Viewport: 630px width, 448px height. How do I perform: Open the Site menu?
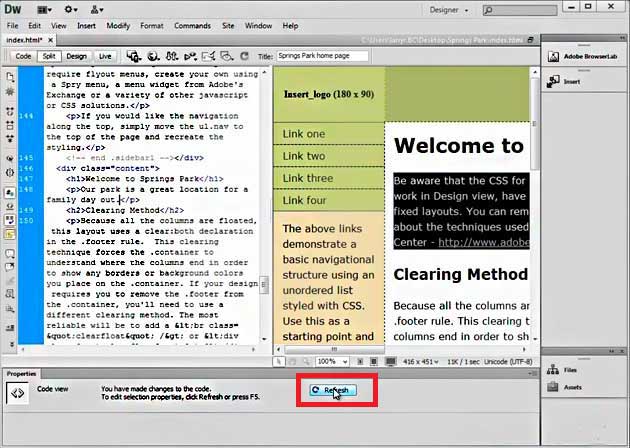click(x=228, y=26)
